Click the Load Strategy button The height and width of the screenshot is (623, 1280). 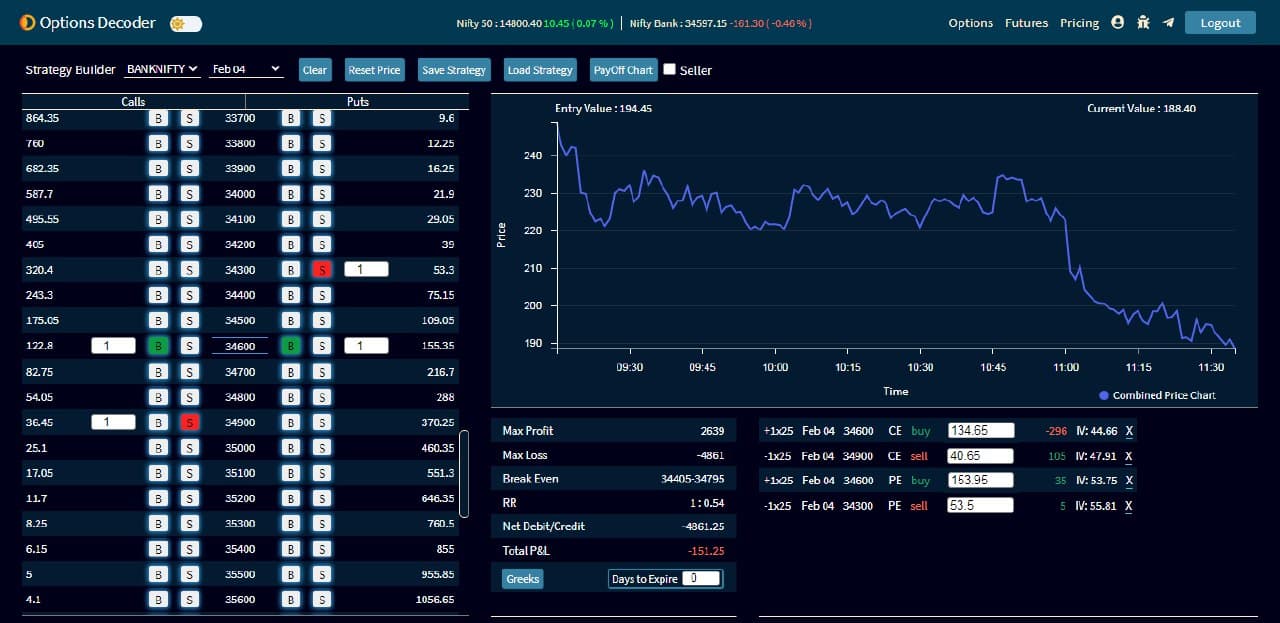click(540, 69)
